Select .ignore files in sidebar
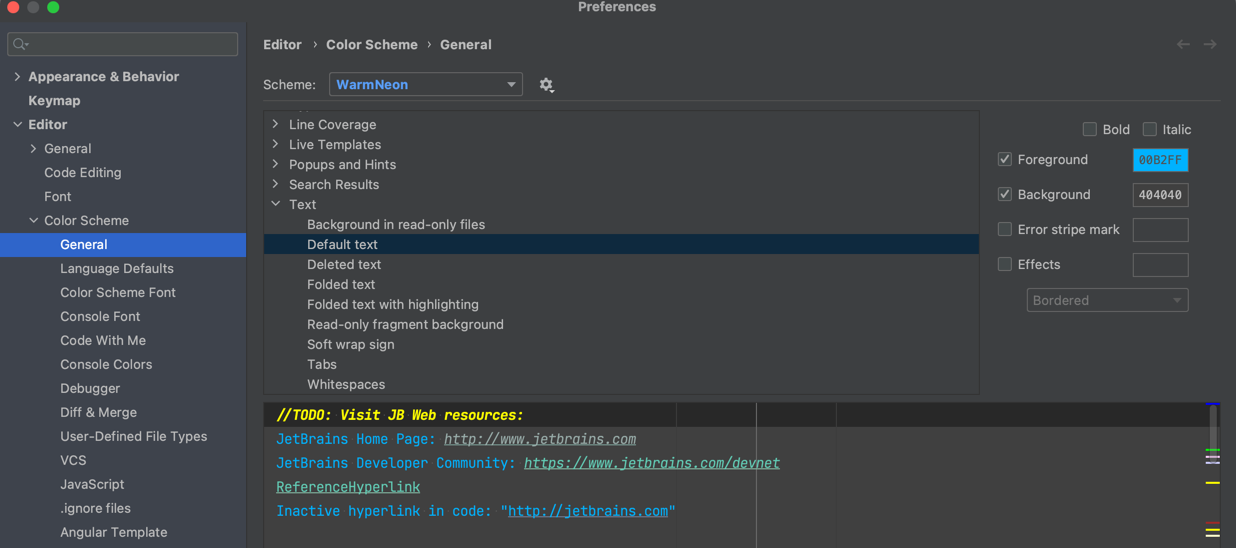1236x548 pixels. (95, 508)
